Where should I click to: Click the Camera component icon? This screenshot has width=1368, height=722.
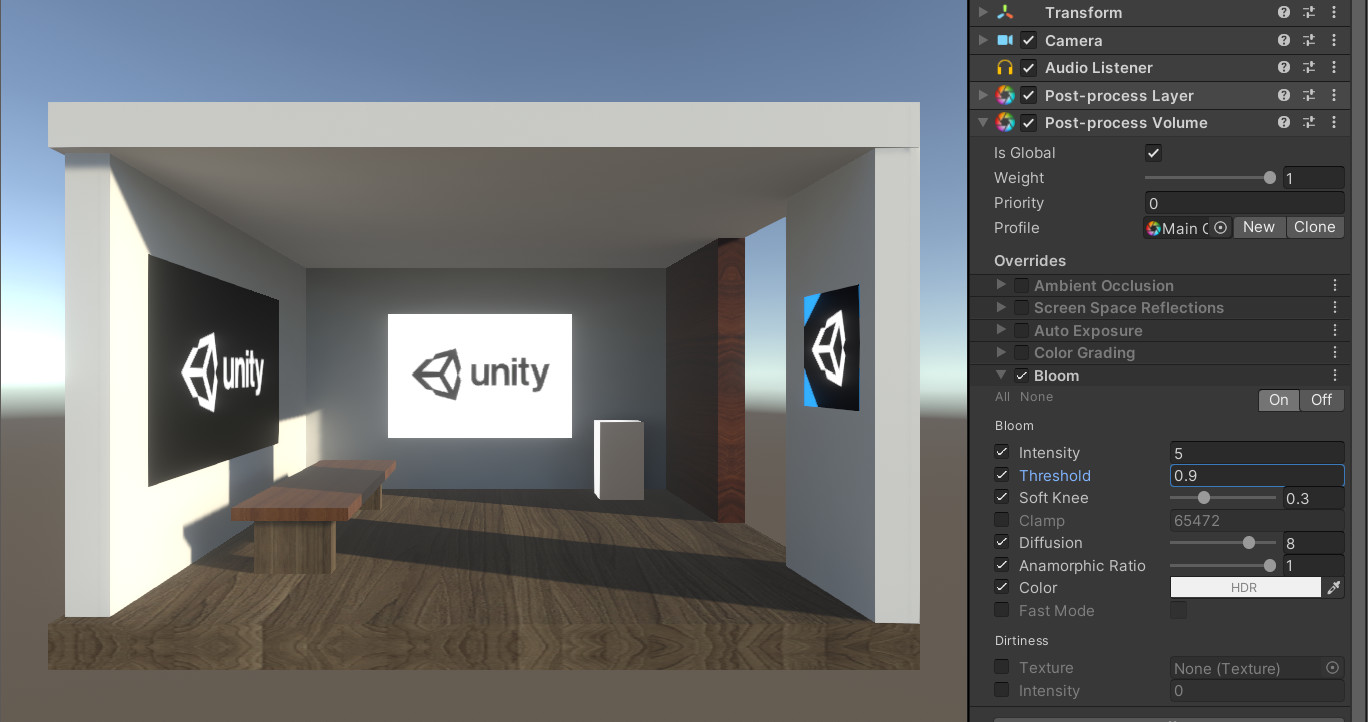[x=1005, y=40]
